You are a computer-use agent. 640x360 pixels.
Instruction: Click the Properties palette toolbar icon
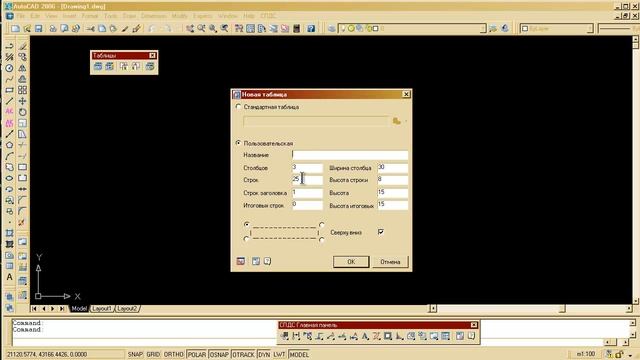[x=239, y=29]
